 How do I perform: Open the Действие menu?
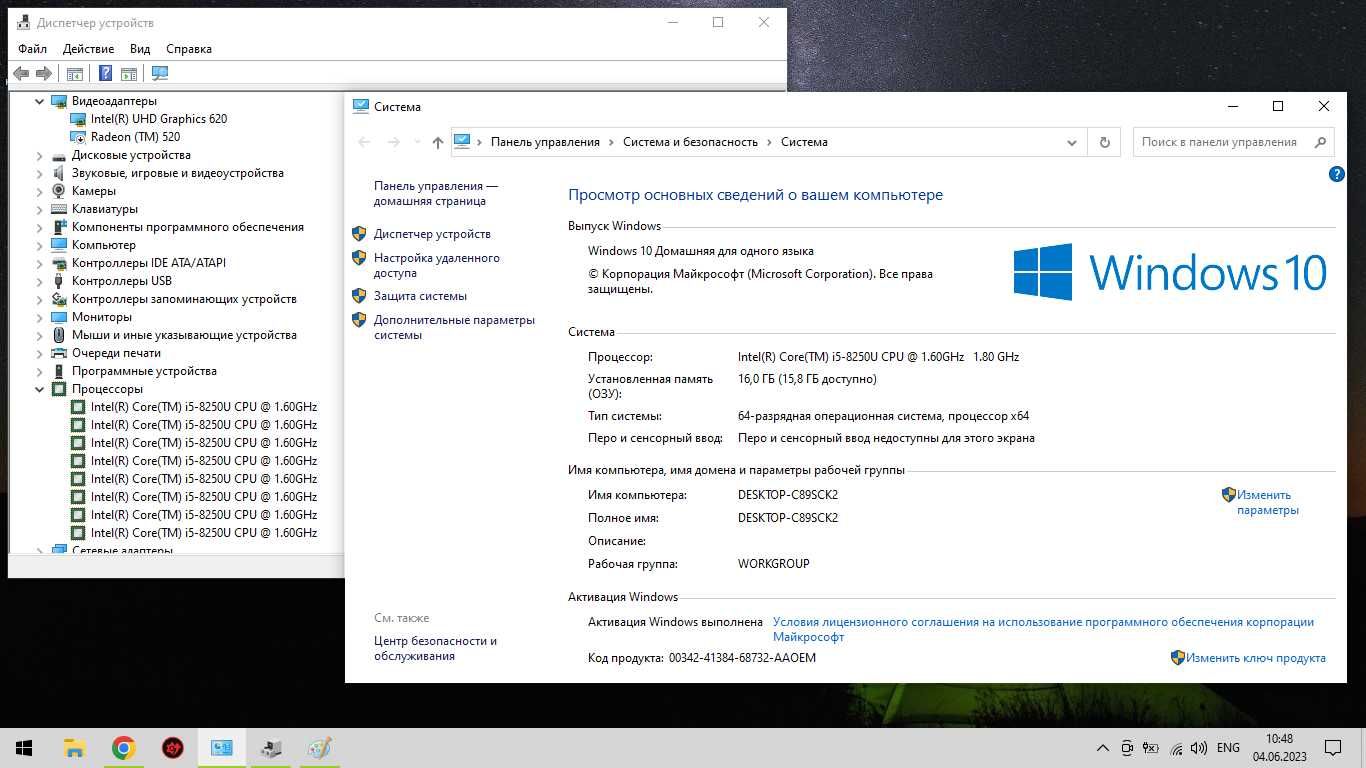click(88, 49)
